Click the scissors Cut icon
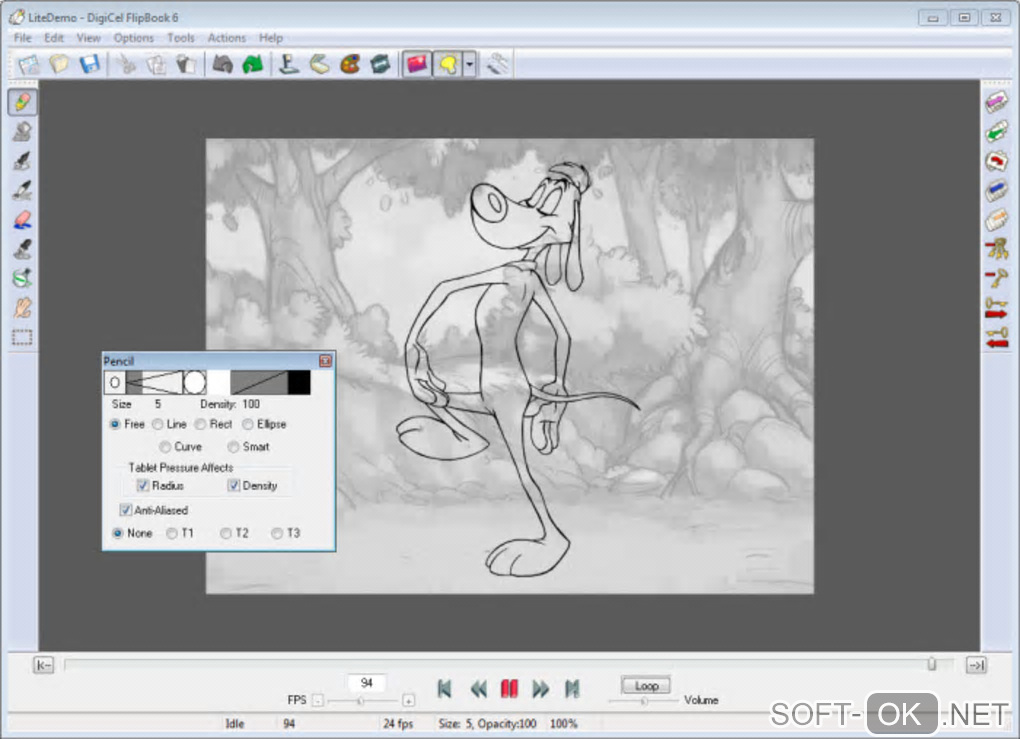 (127, 64)
